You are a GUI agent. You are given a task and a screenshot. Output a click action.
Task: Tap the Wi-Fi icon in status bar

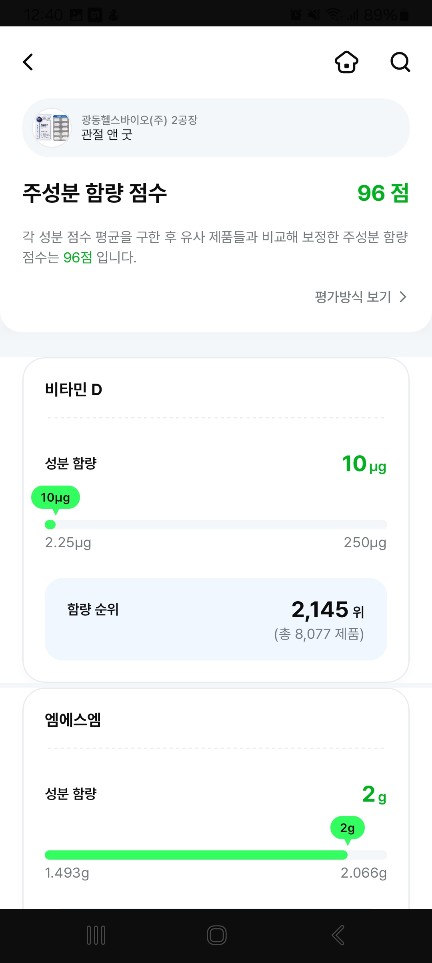tap(334, 14)
